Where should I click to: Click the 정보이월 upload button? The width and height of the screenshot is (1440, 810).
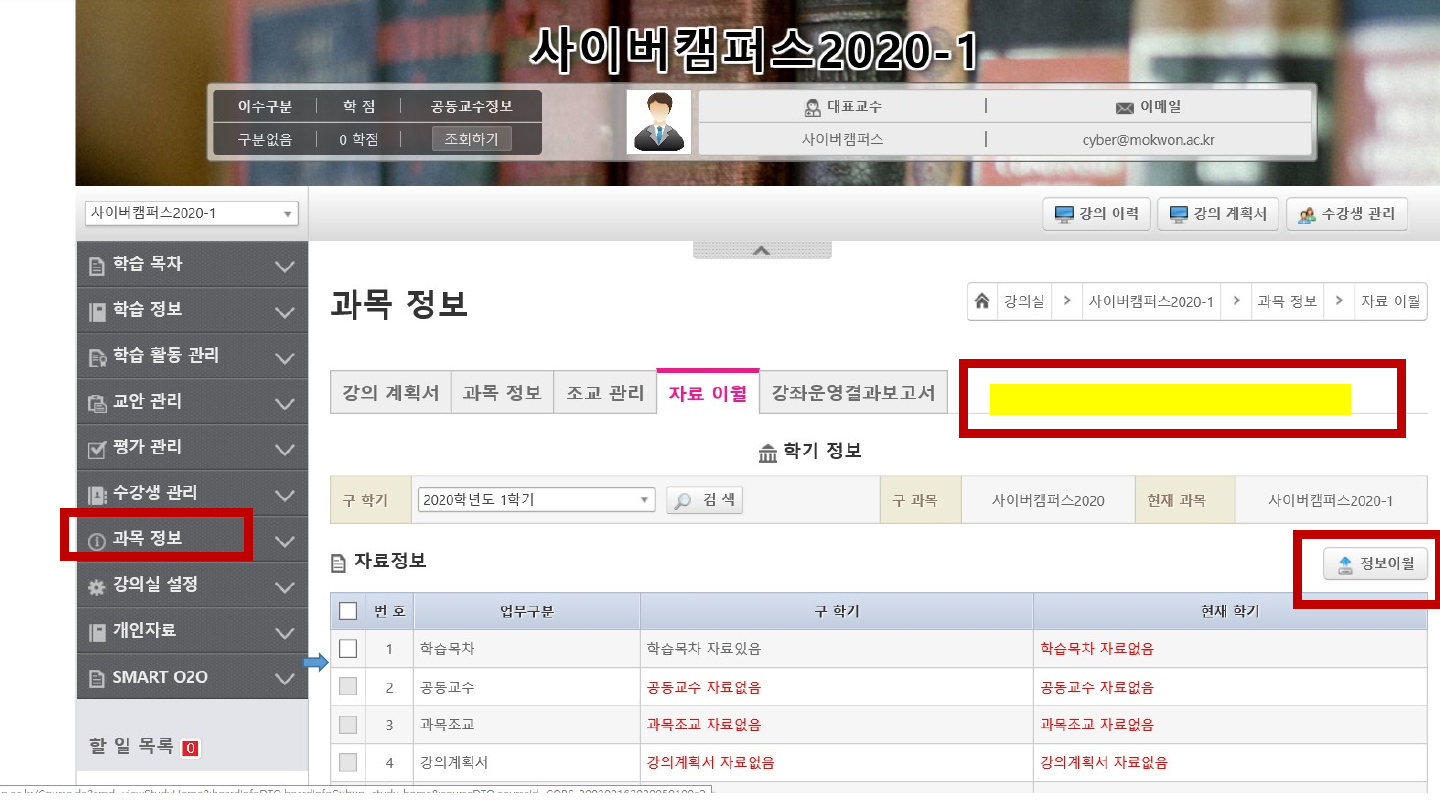point(1375,564)
